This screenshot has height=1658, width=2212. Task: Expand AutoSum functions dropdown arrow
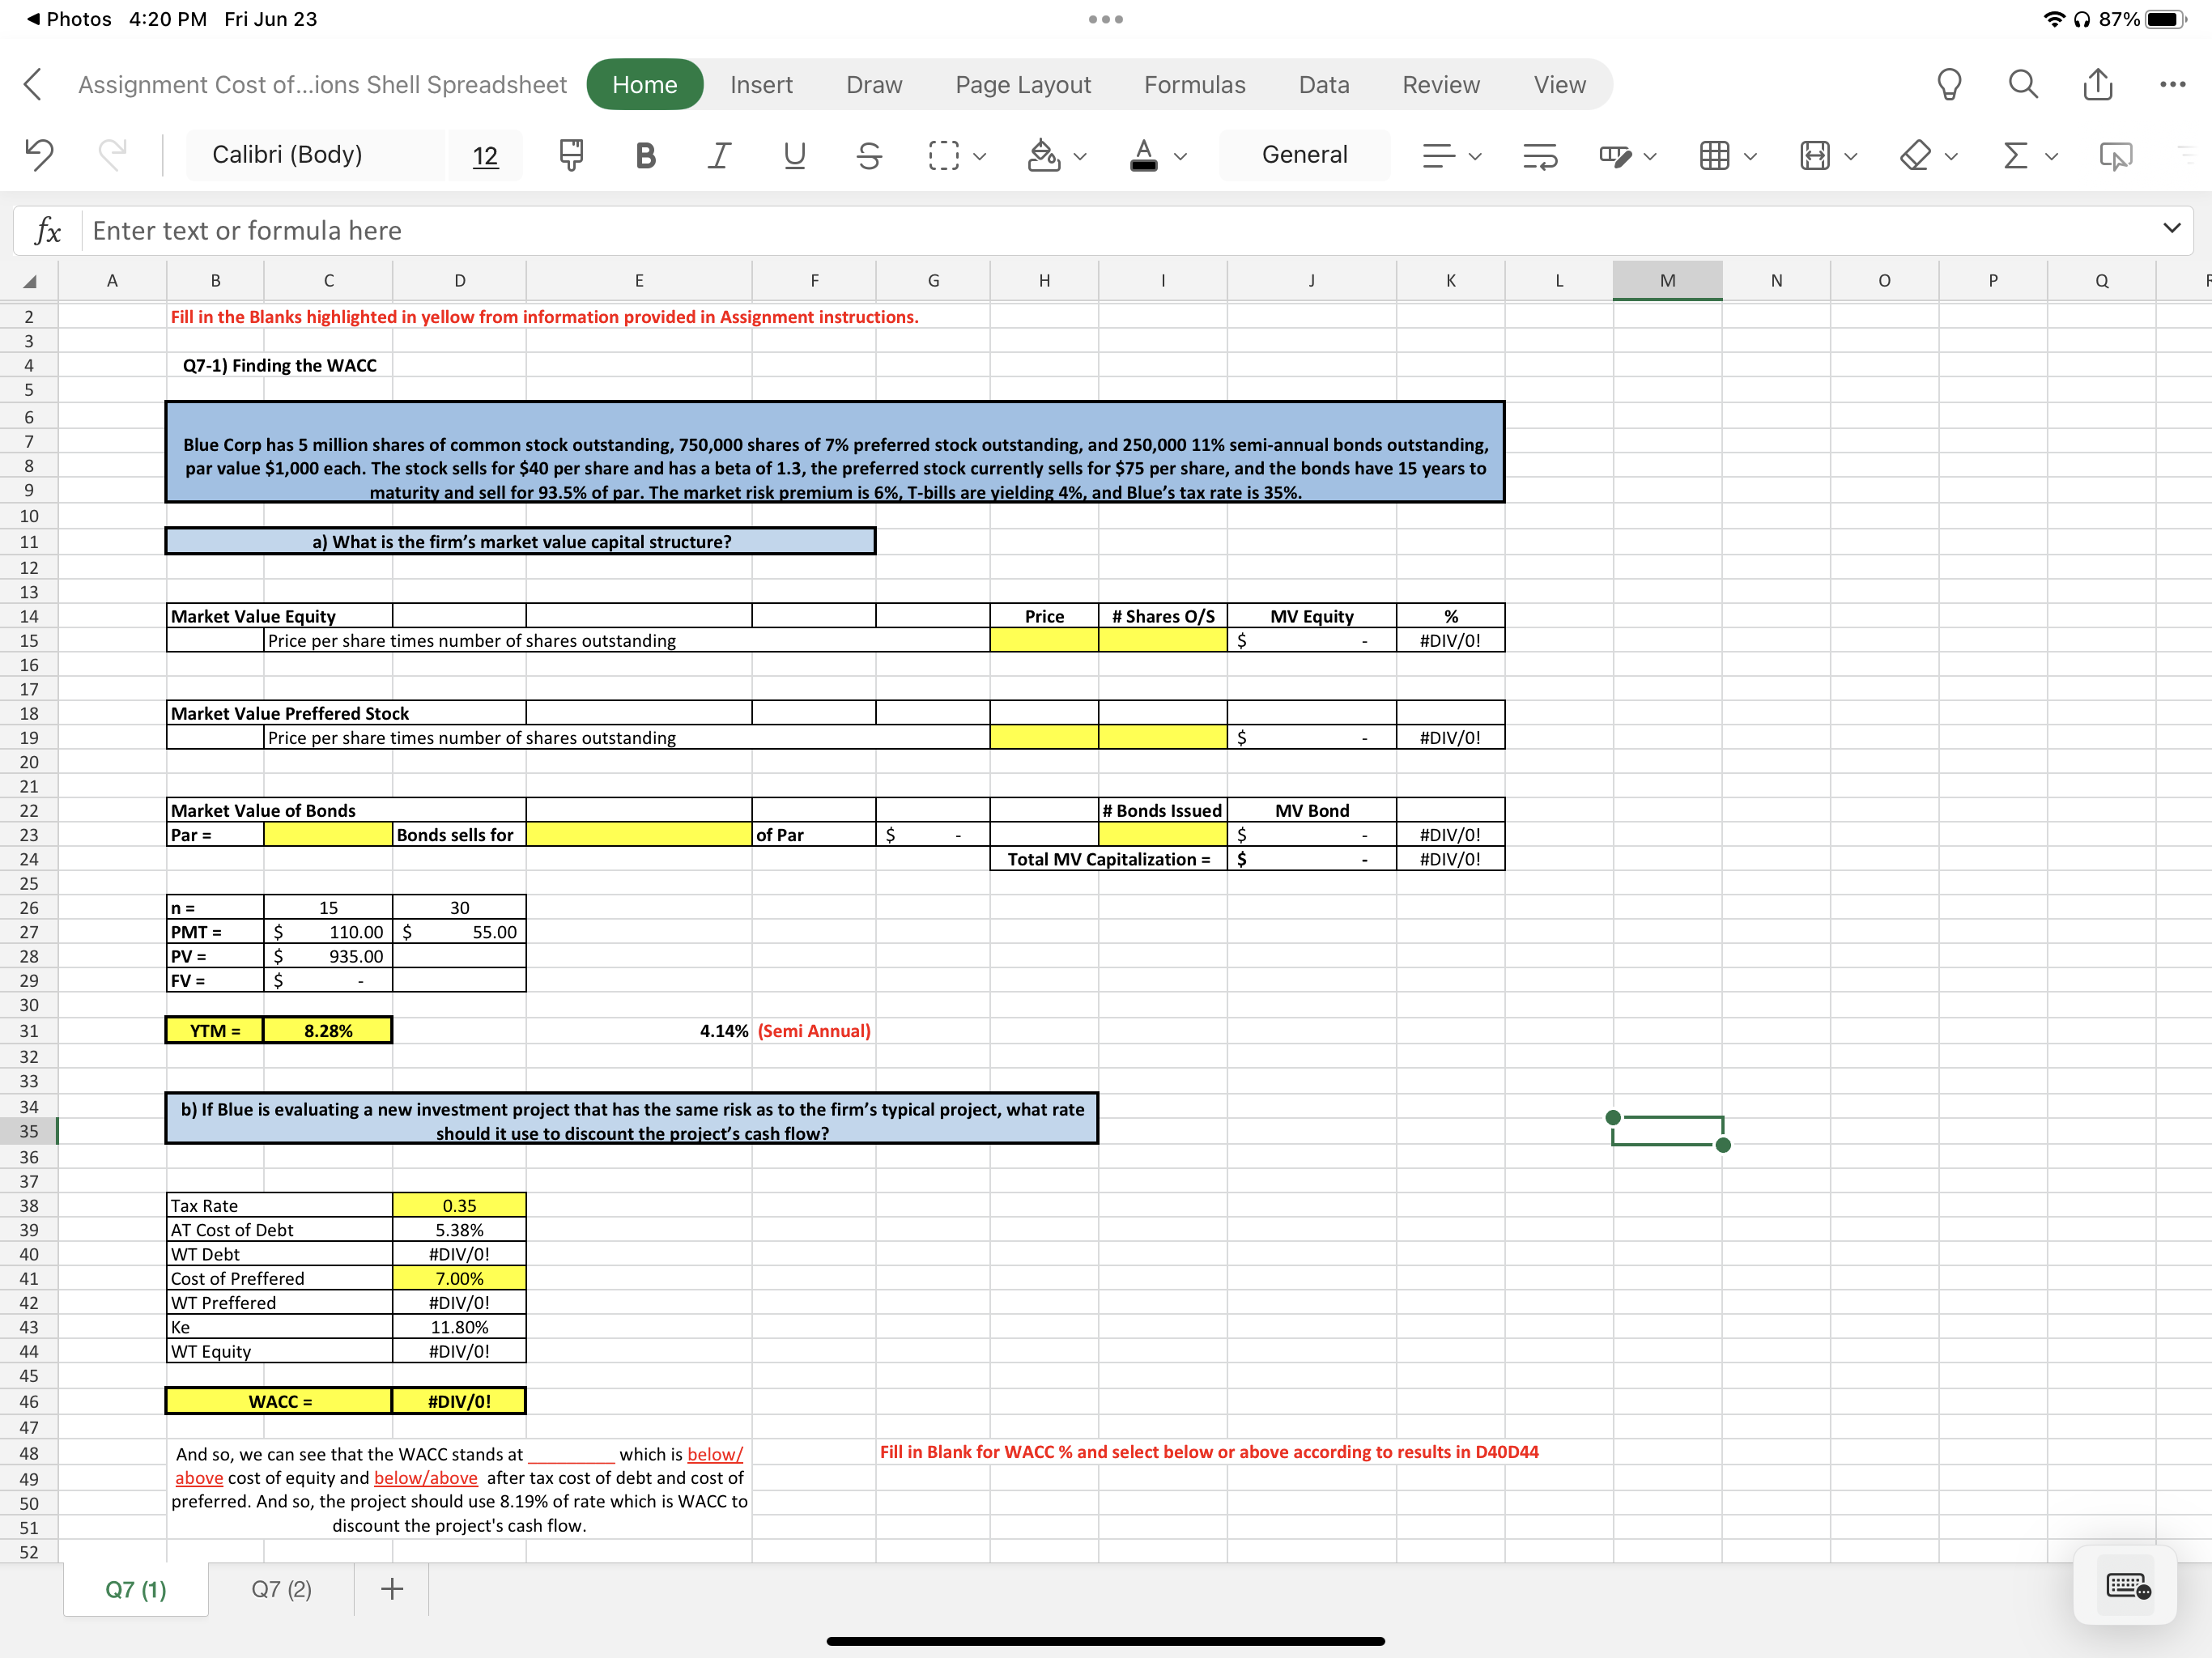point(2052,156)
